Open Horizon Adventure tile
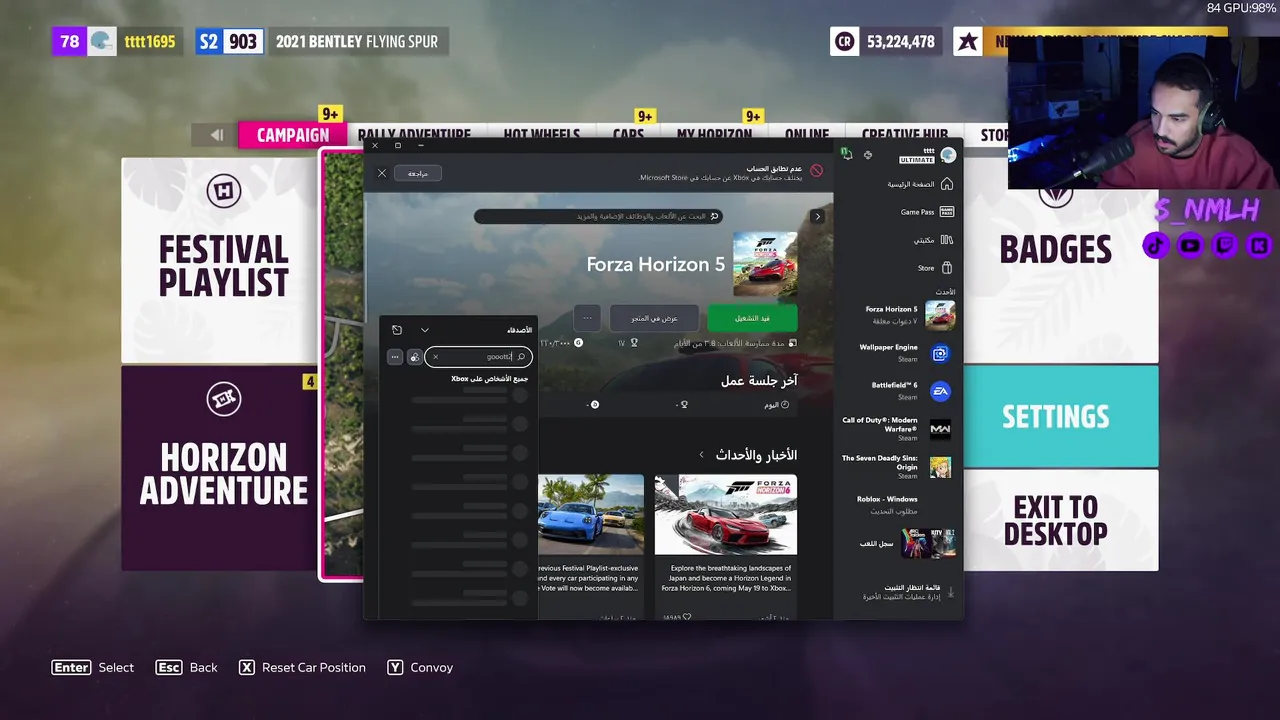The height and width of the screenshot is (720, 1280). (x=220, y=468)
